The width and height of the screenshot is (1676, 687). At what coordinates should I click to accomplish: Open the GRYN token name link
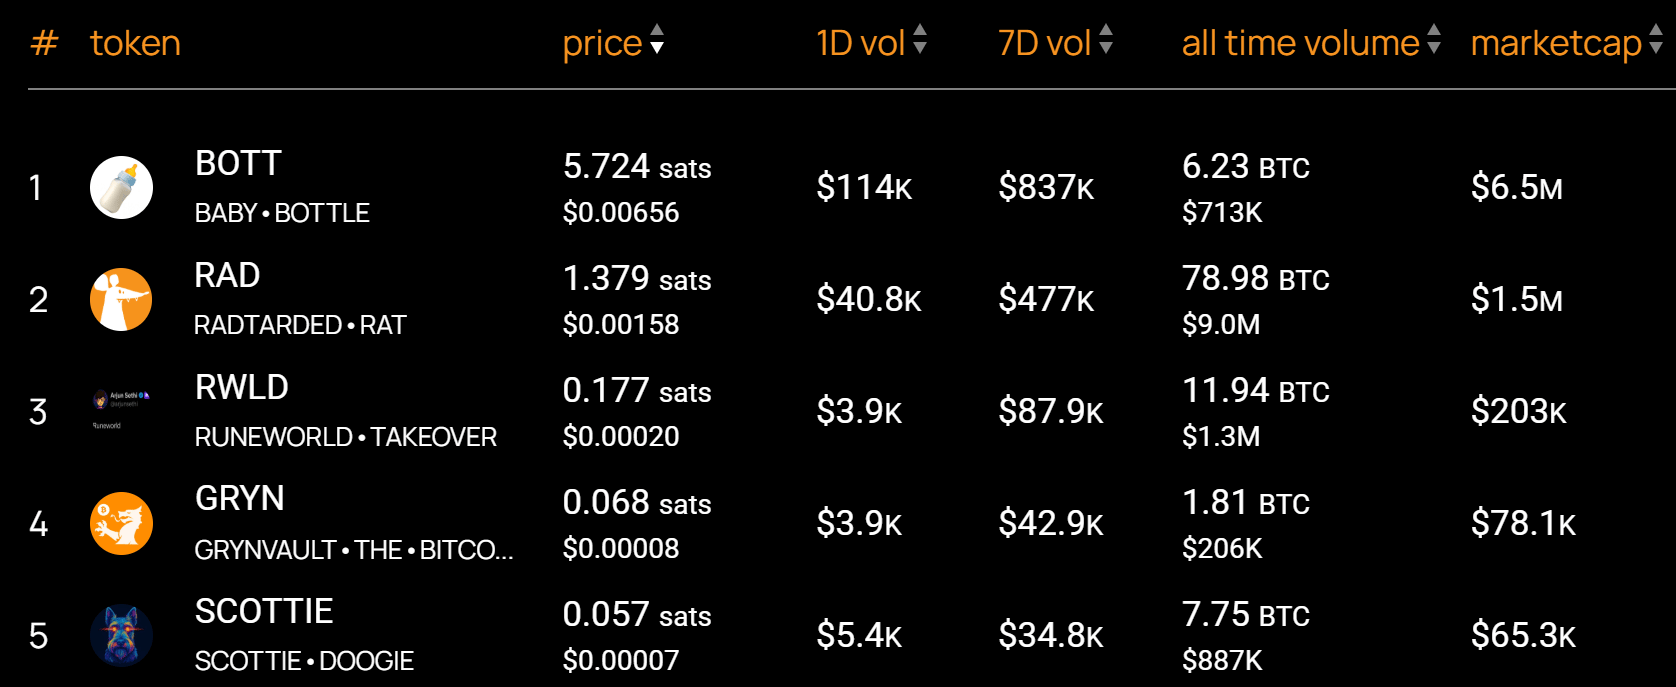pos(239,498)
